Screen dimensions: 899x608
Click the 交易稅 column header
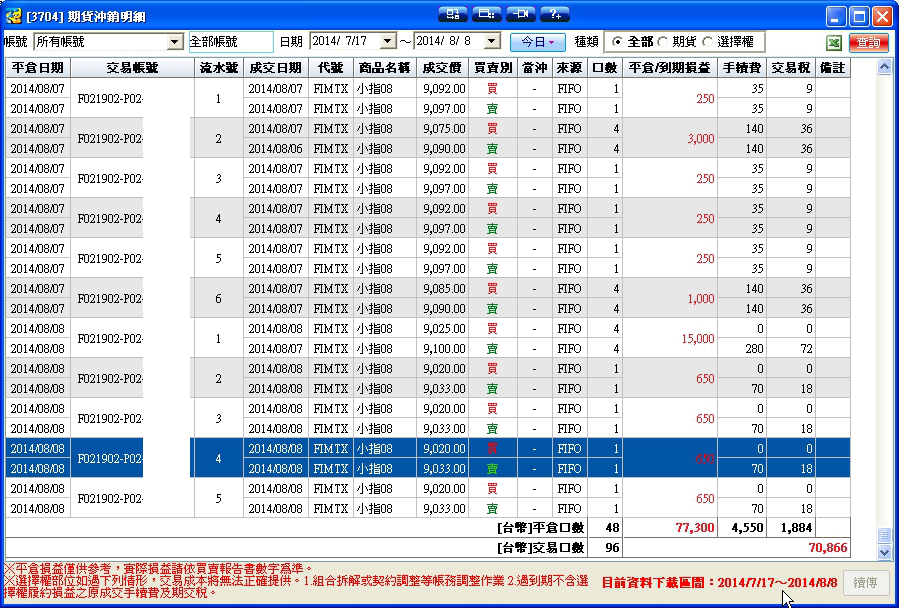(791, 68)
